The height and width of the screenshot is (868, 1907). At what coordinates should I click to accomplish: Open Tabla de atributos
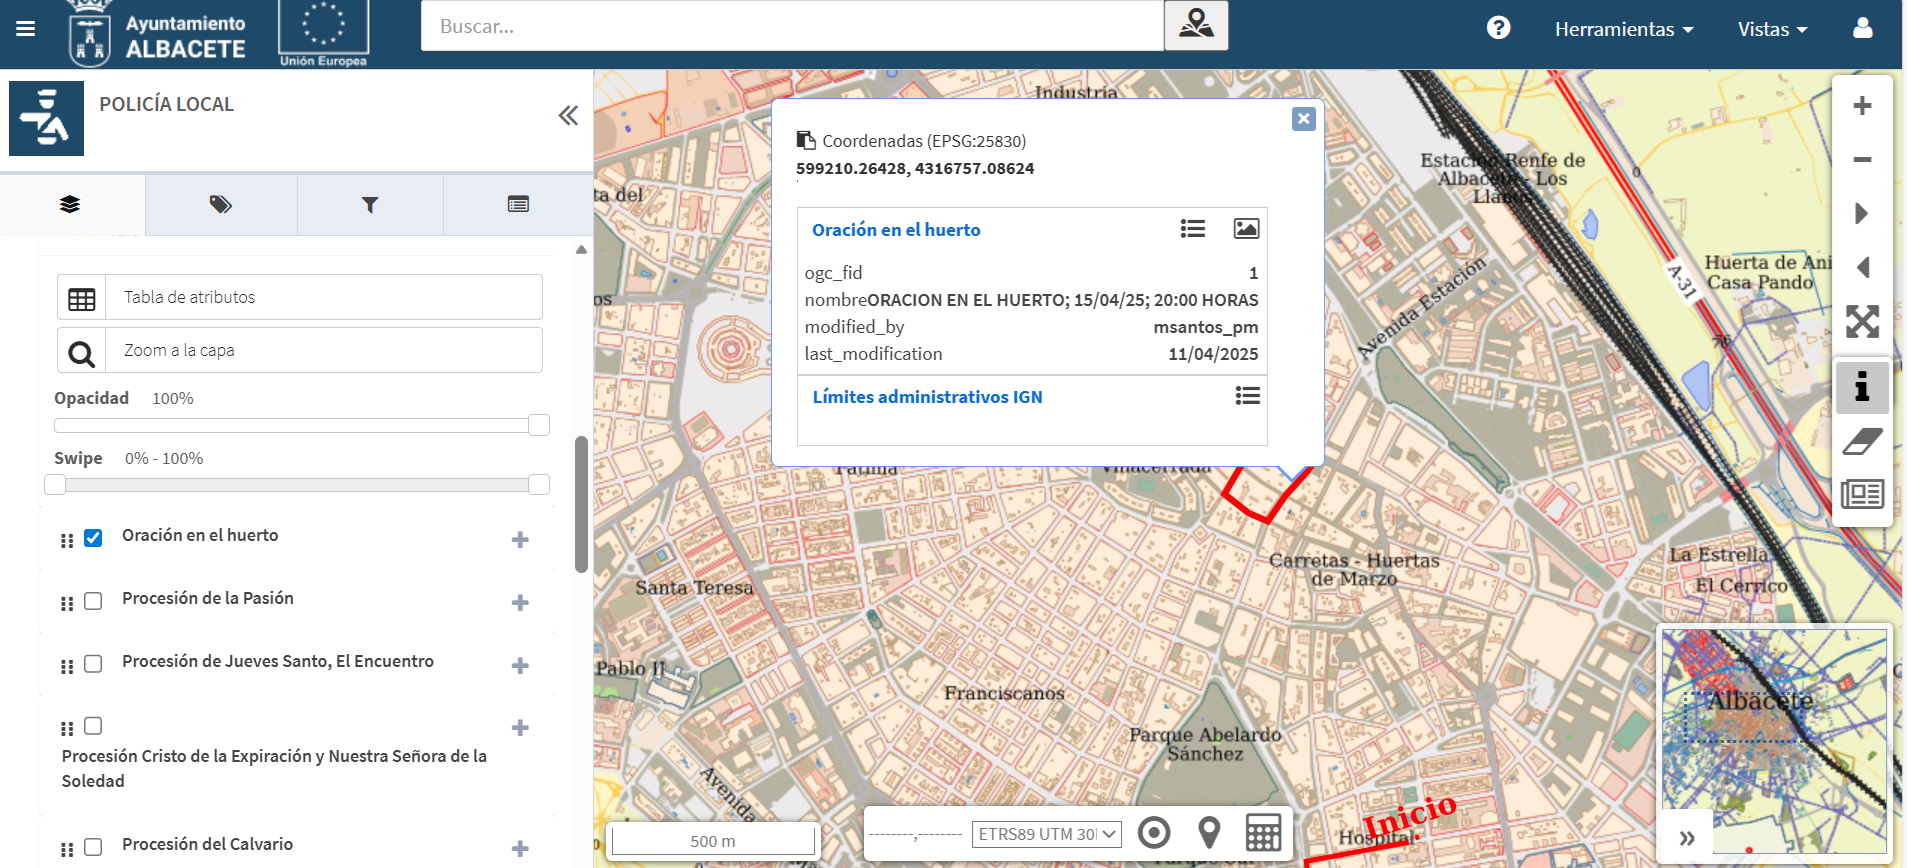[x=300, y=297]
